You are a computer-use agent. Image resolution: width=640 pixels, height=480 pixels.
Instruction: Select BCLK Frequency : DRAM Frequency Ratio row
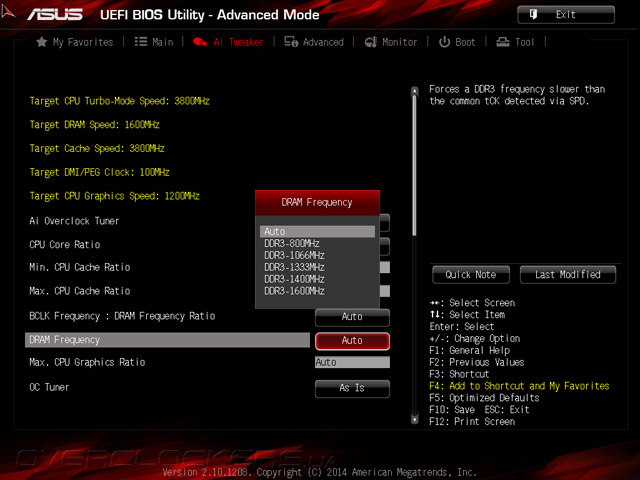pos(122,316)
